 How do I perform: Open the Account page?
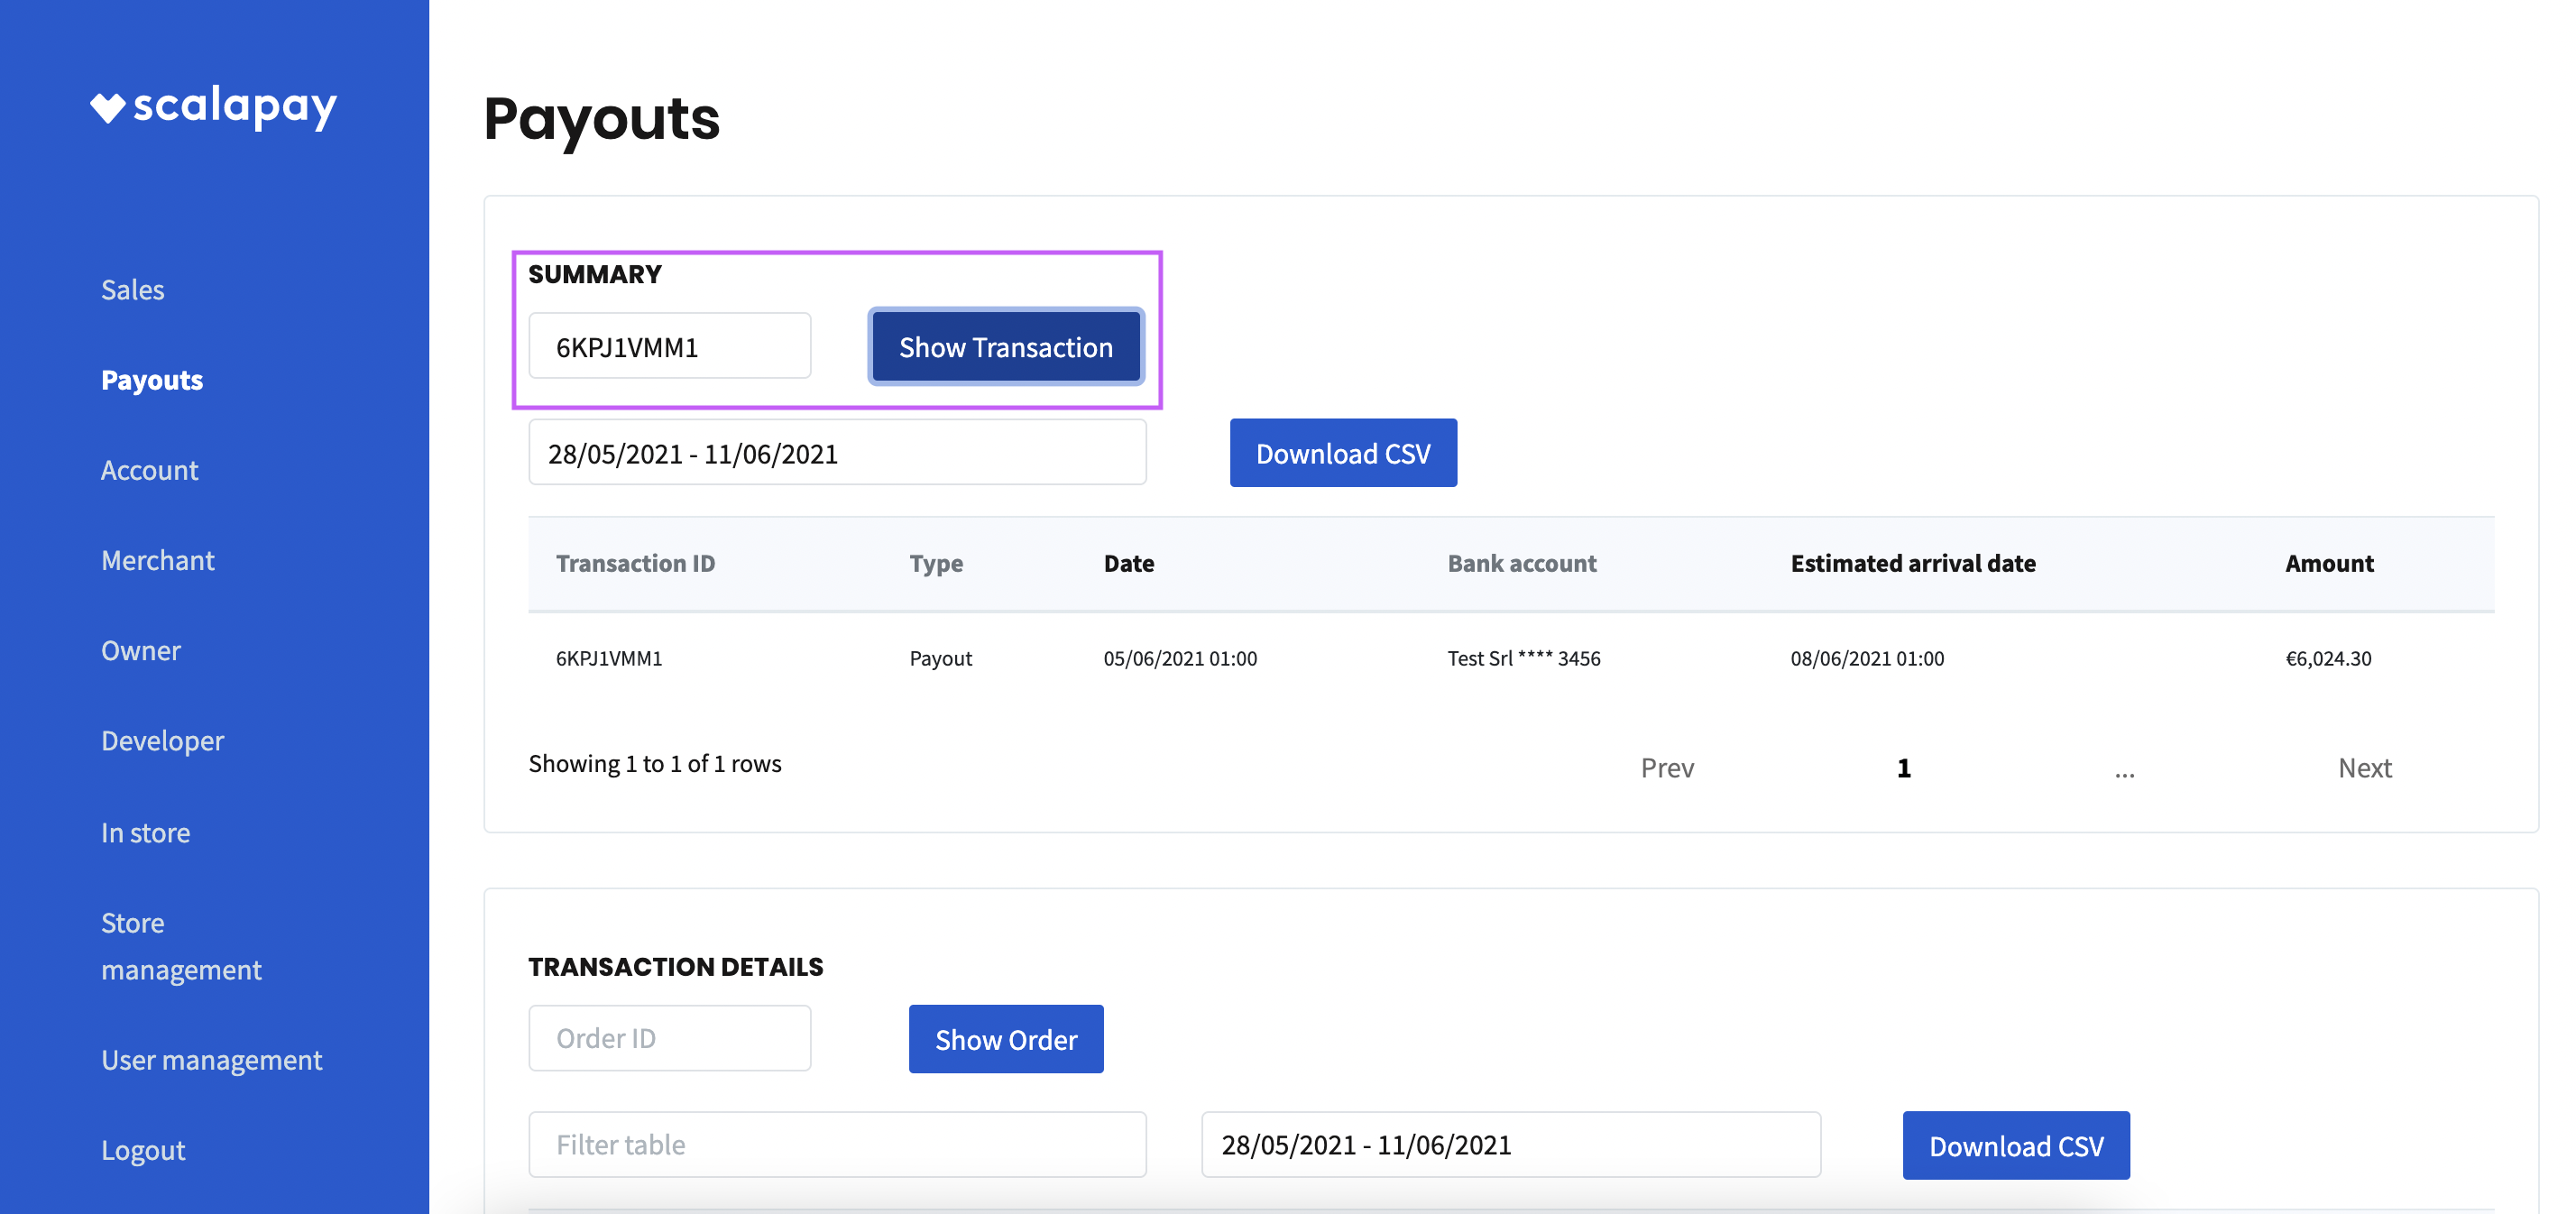tap(149, 470)
